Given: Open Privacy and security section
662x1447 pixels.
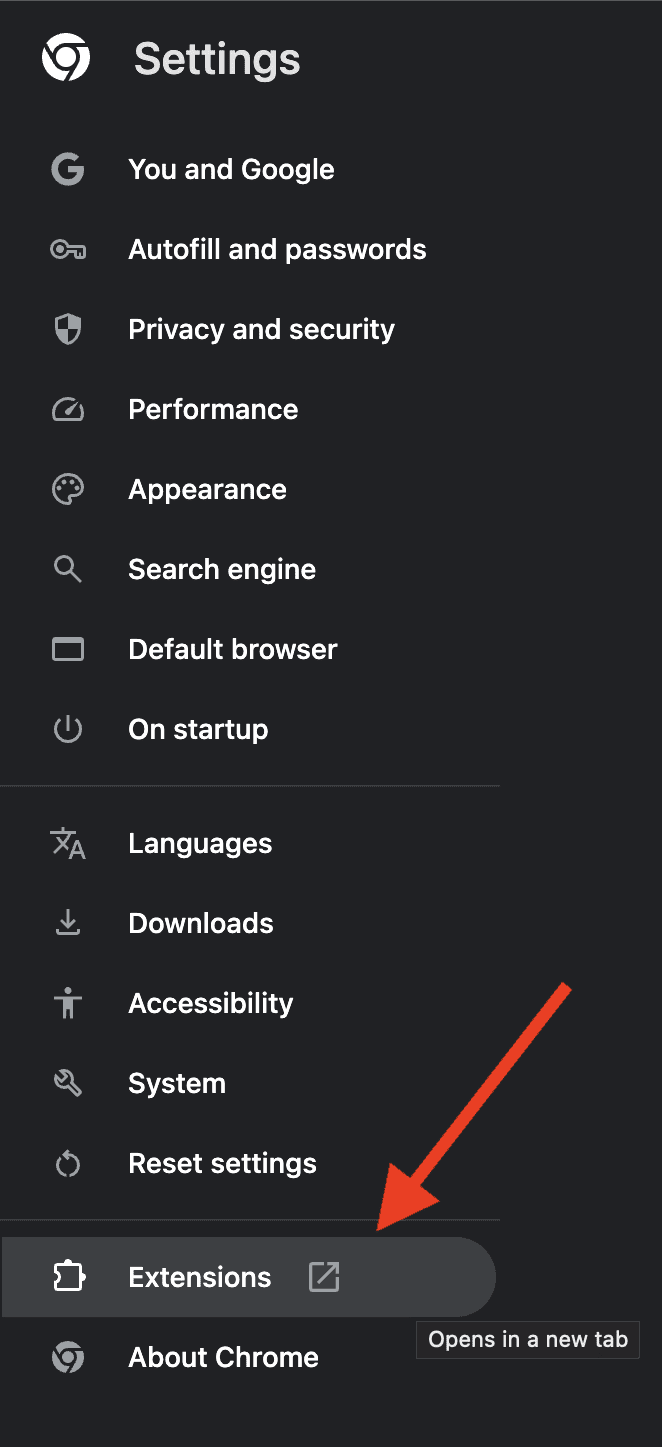Looking at the screenshot, I should pos(261,329).
